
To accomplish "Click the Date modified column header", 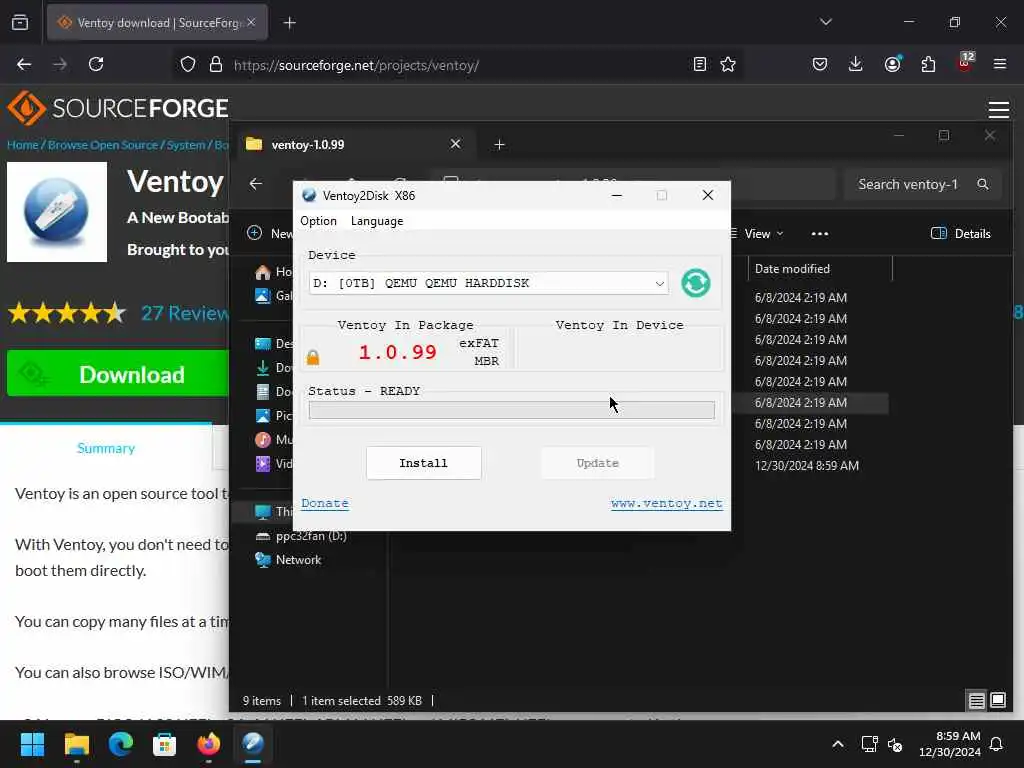I will (820, 269).
